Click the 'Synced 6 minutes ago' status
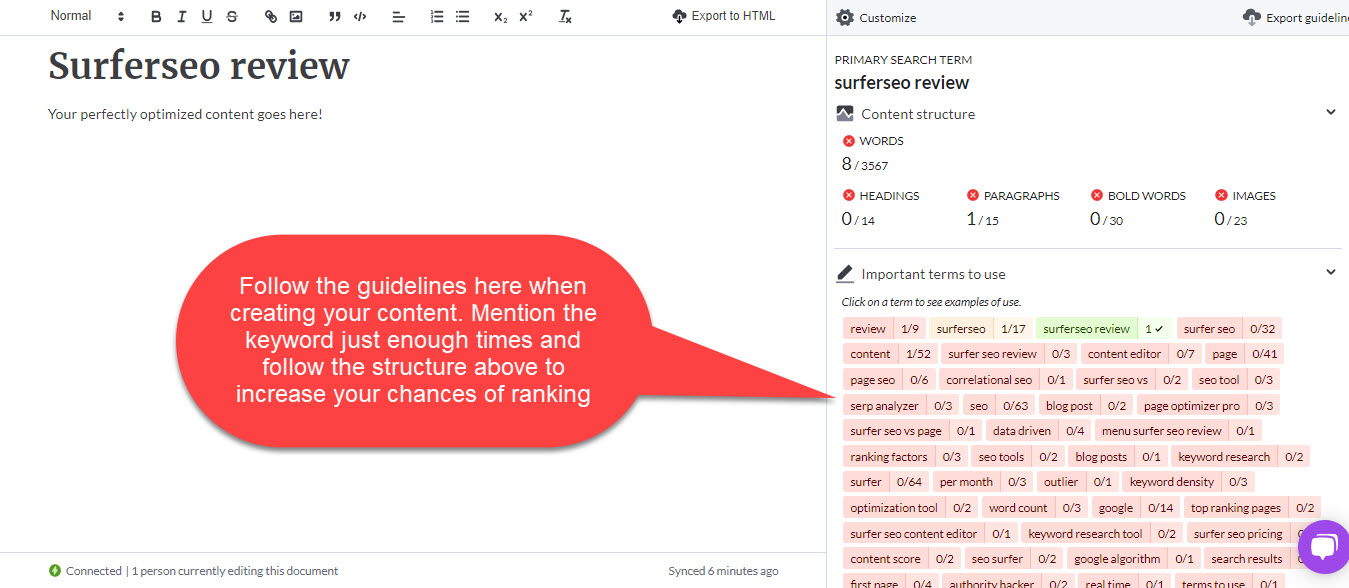The height and width of the screenshot is (588, 1349). pyautogui.click(x=723, y=571)
